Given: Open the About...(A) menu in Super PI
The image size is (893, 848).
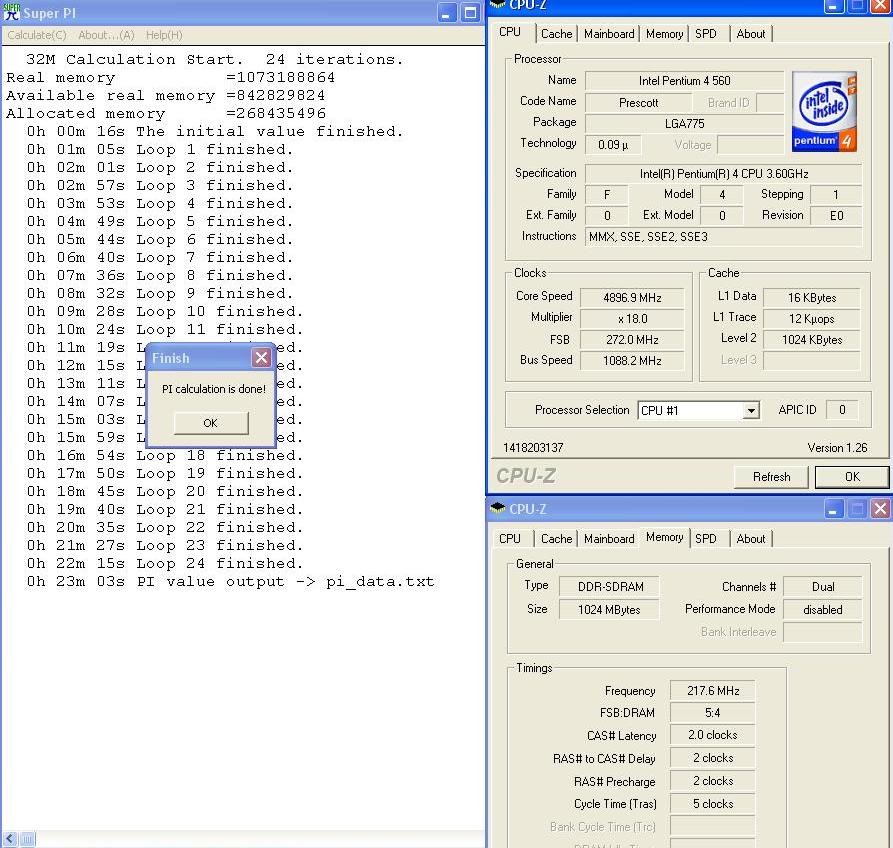Looking at the screenshot, I should [x=106, y=35].
